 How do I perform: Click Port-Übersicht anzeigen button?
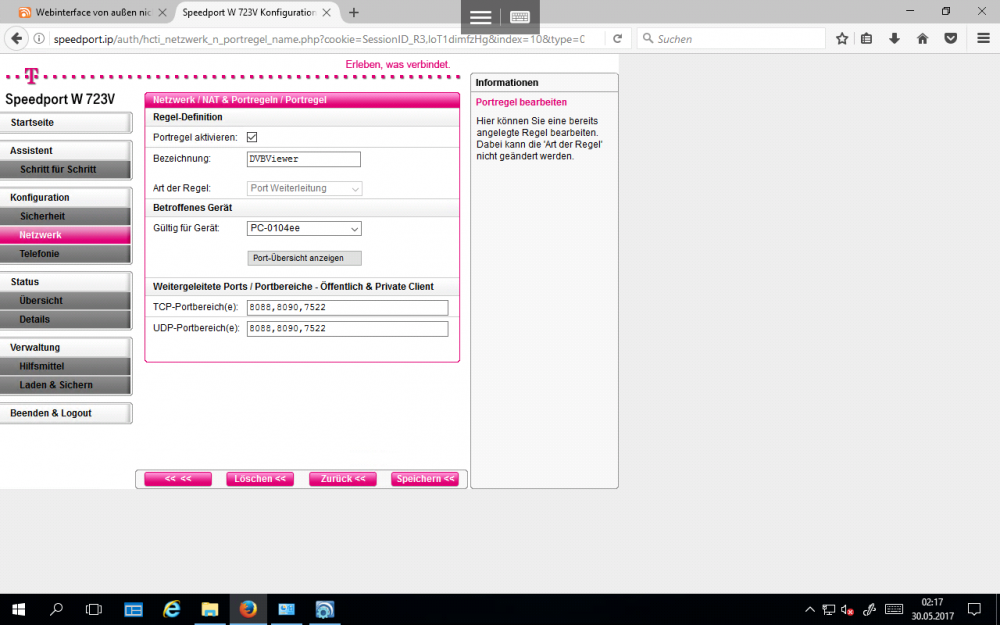pyautogui.click(x=304, y=258)
